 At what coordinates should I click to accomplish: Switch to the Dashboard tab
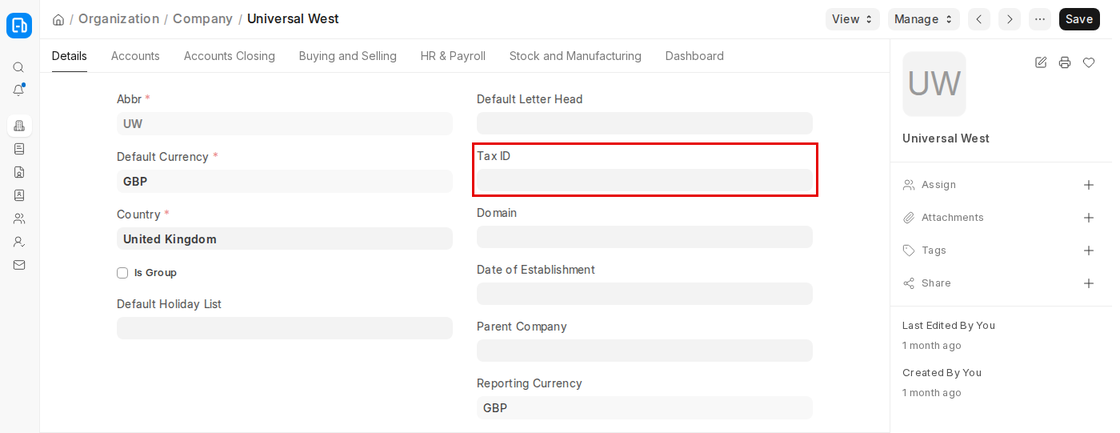(x=694, y=56)
